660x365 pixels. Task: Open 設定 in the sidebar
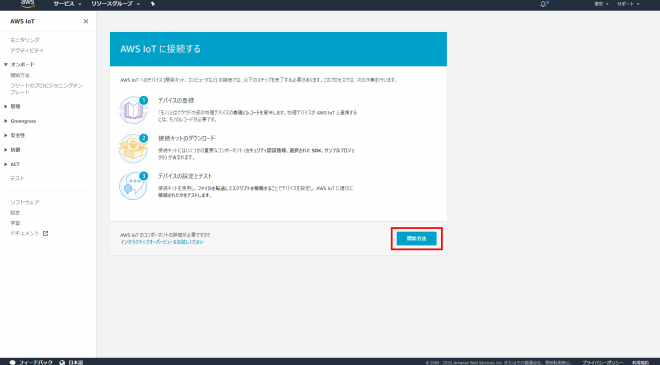pos(15,213)
